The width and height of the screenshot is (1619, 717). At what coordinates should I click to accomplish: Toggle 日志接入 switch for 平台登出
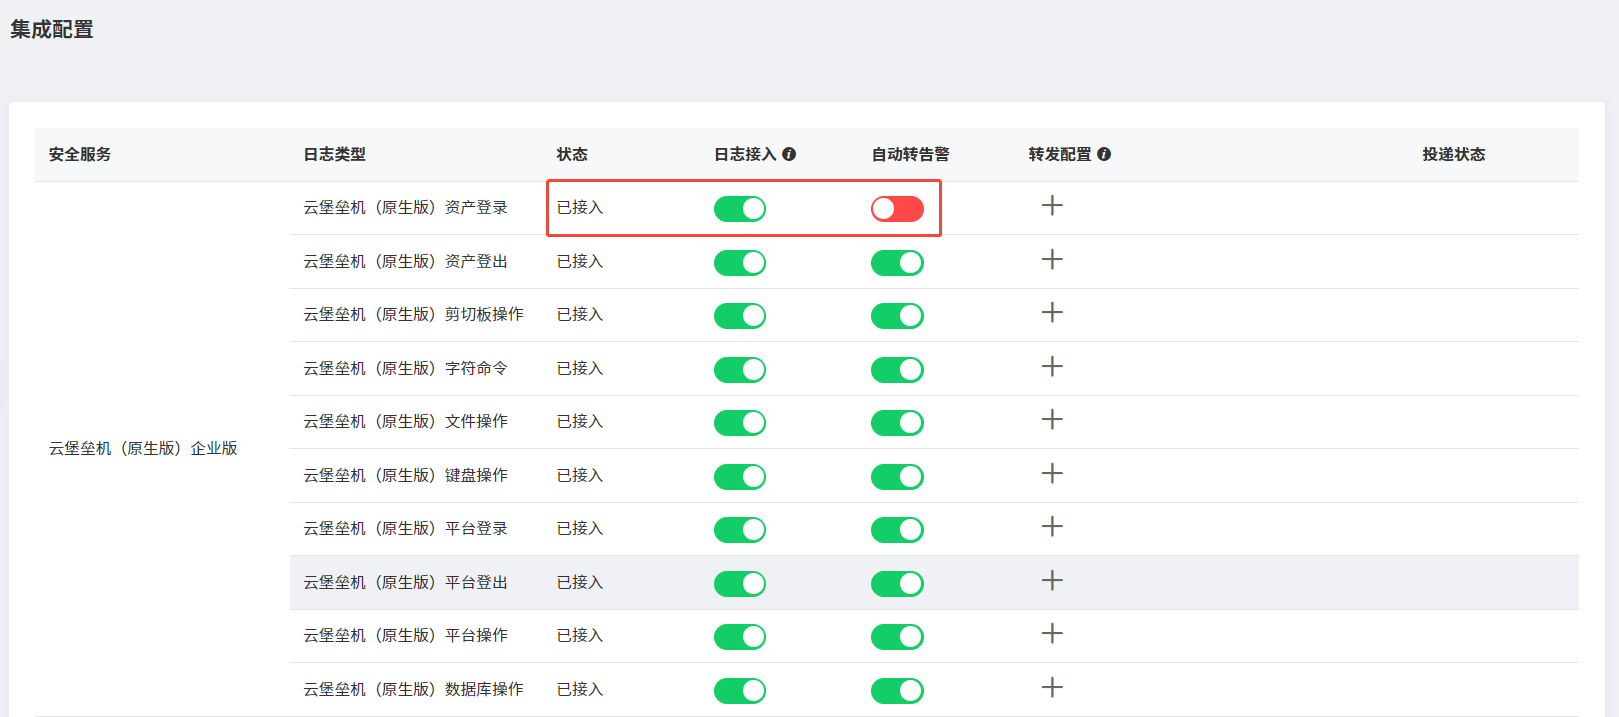[x=740, y=583]
